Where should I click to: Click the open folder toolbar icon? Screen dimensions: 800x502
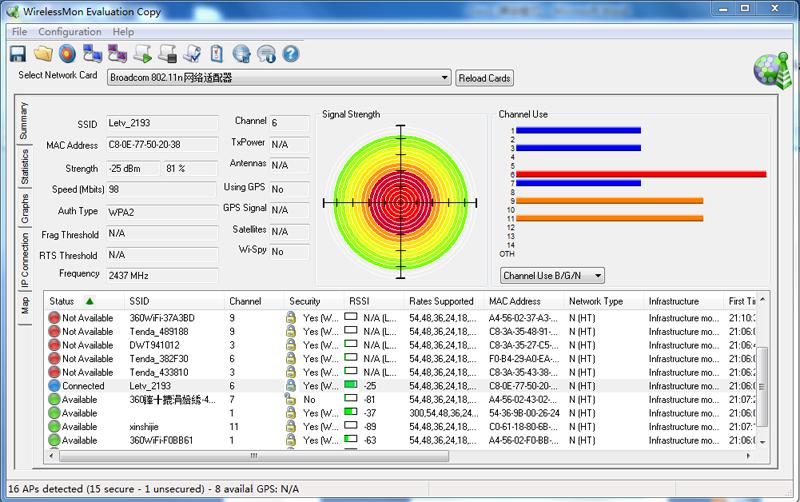pos(43,53)
